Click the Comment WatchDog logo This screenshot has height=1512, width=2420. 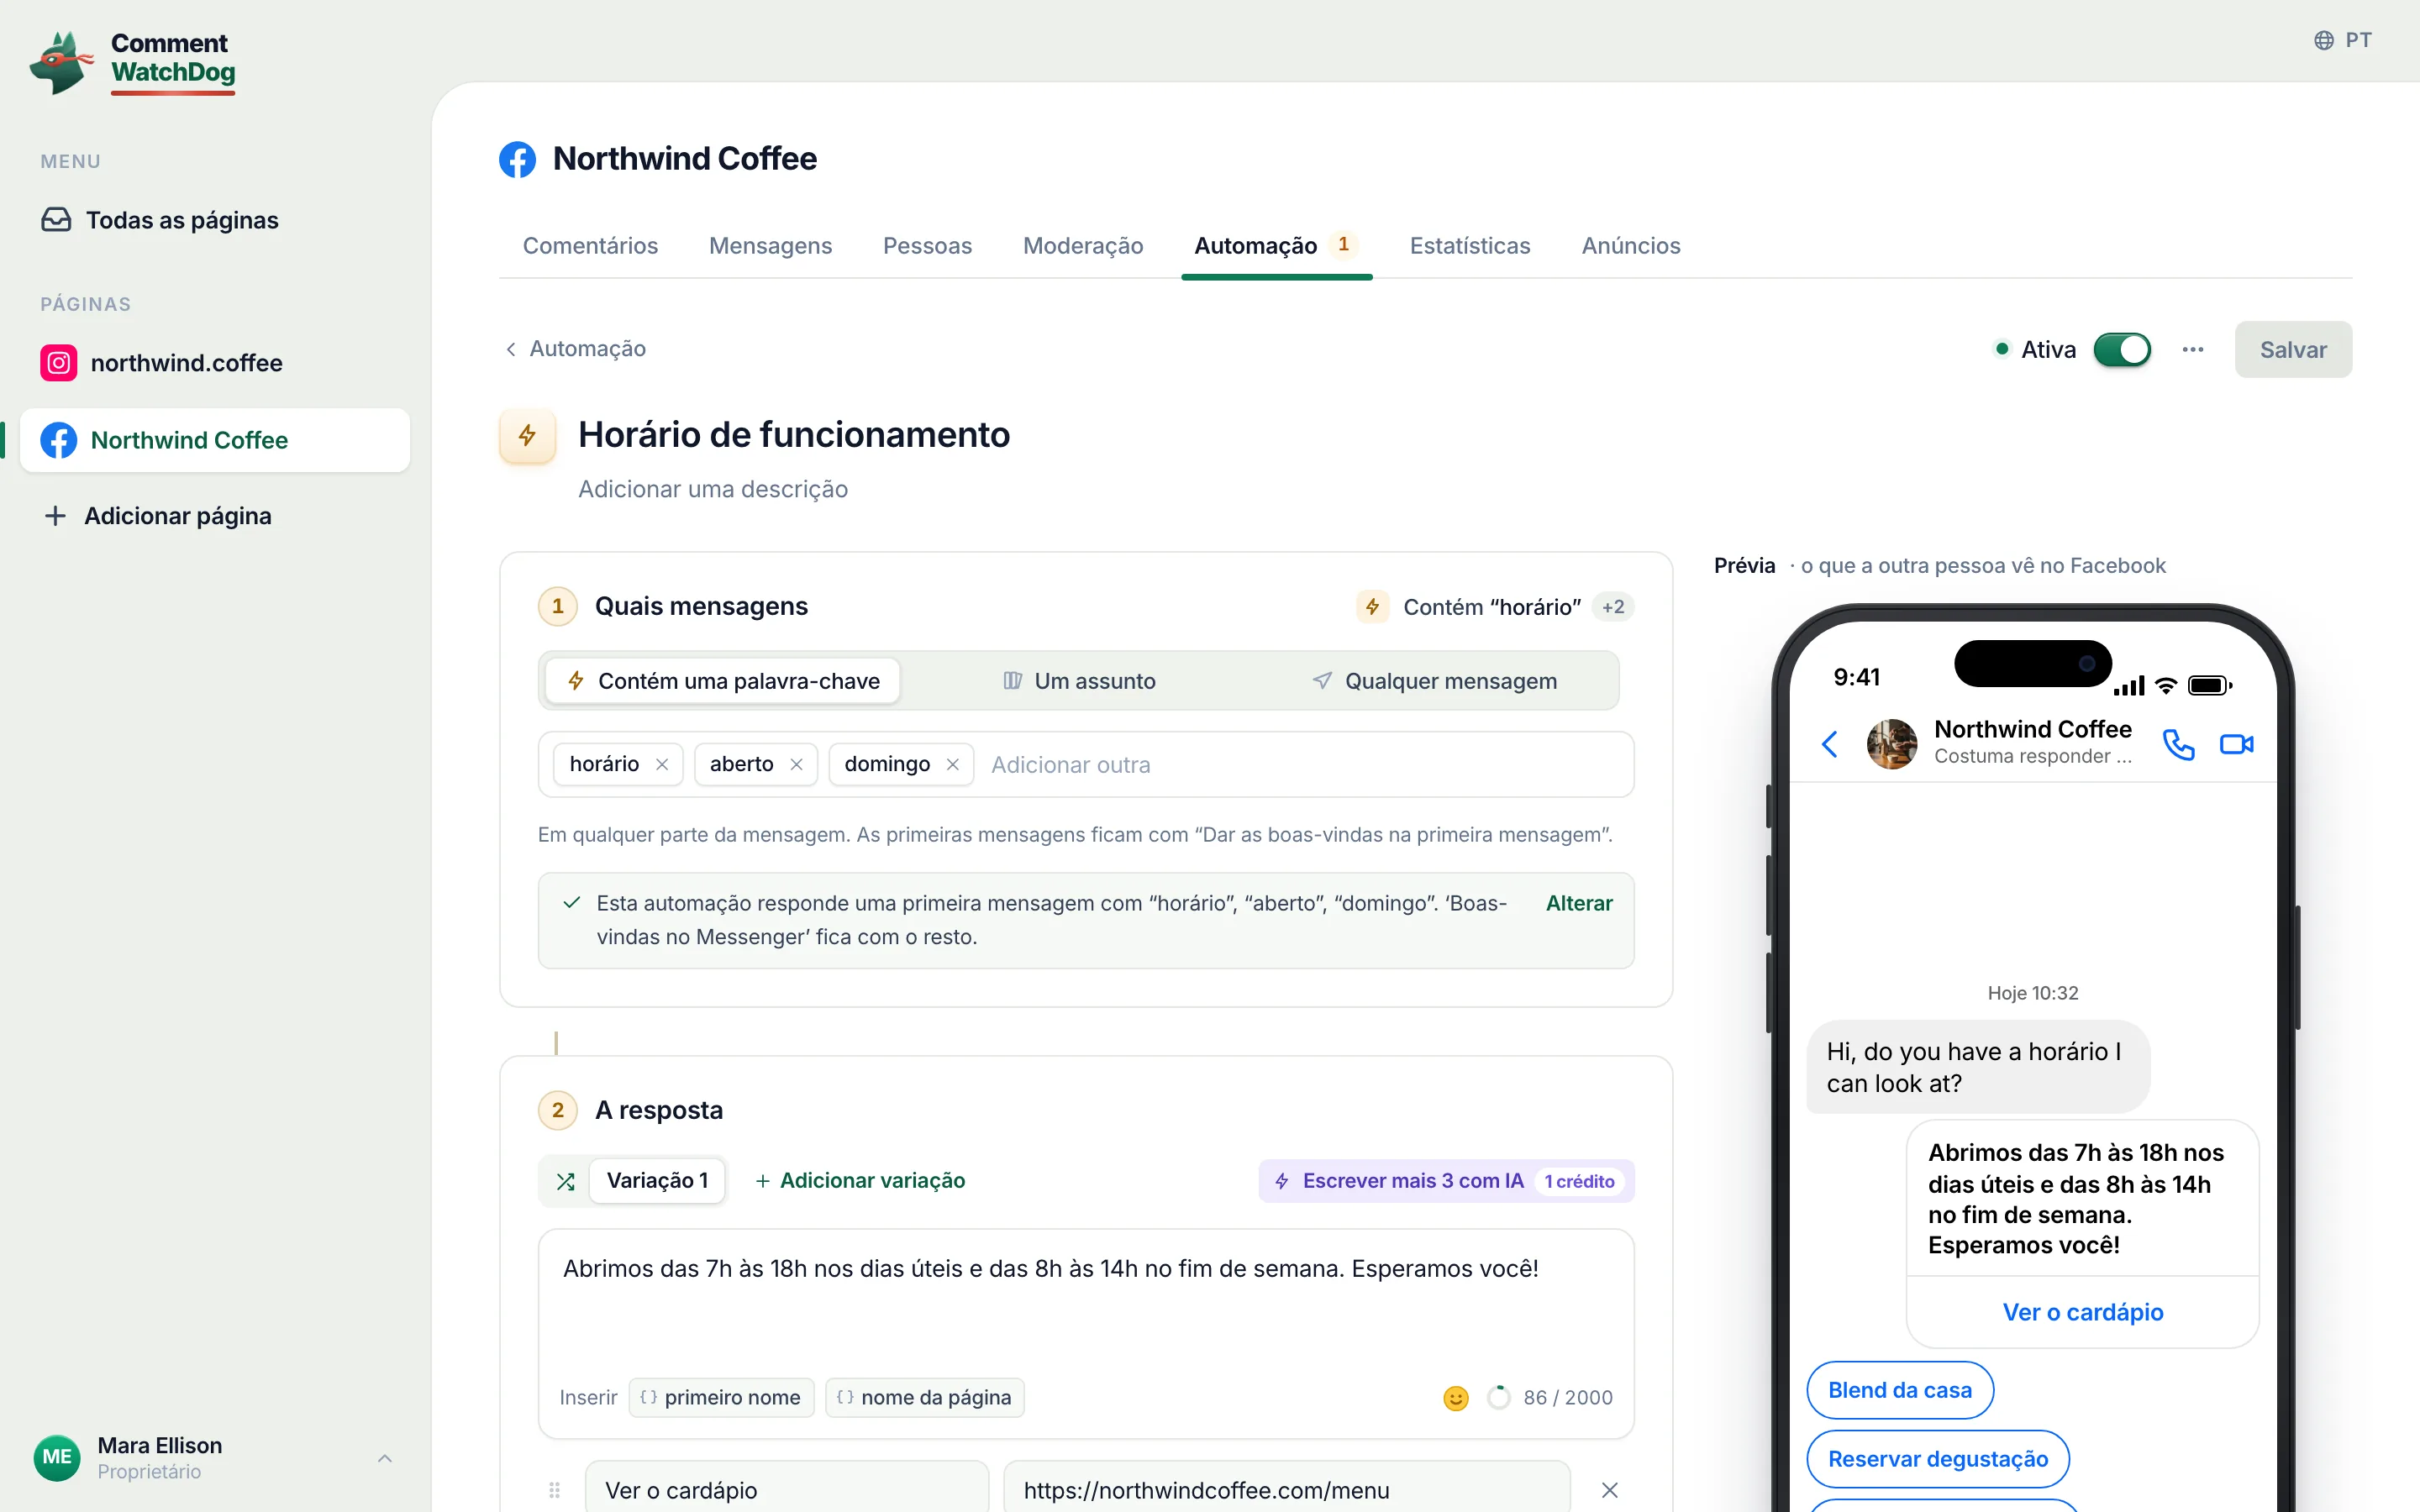133,62
